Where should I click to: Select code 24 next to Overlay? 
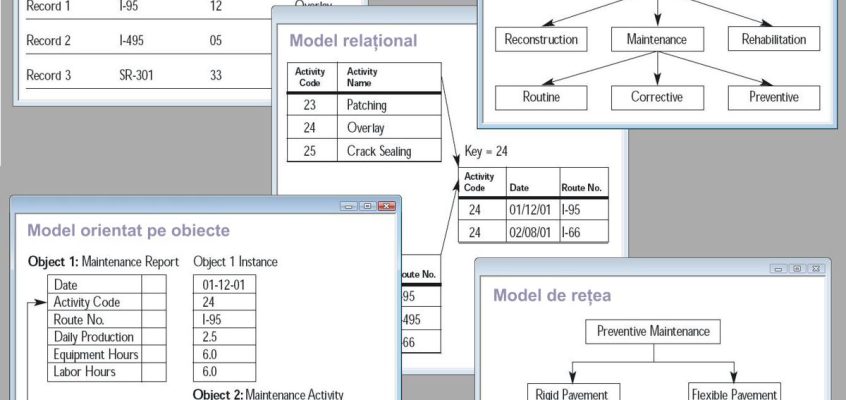(312, 128)
